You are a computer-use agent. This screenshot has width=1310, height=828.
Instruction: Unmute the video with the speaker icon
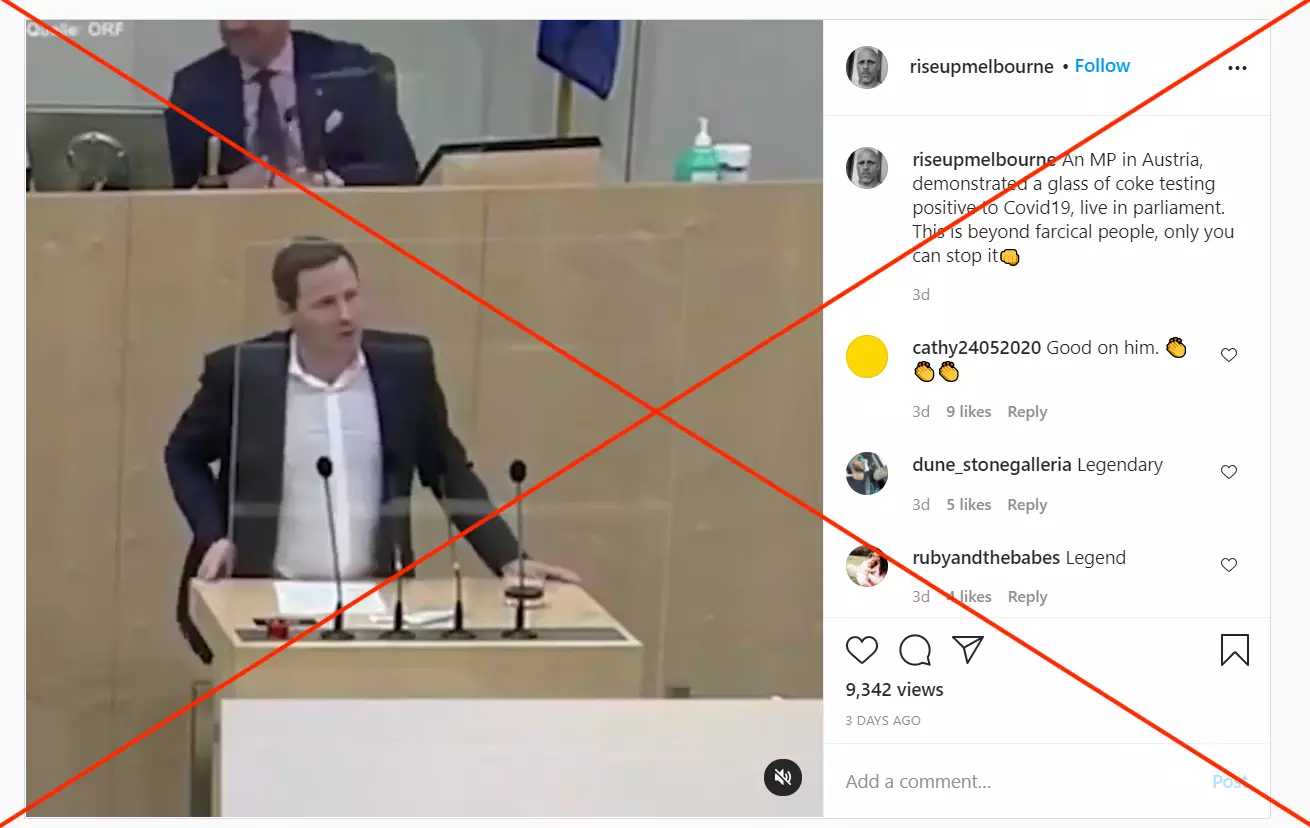(x=784, y=777)
